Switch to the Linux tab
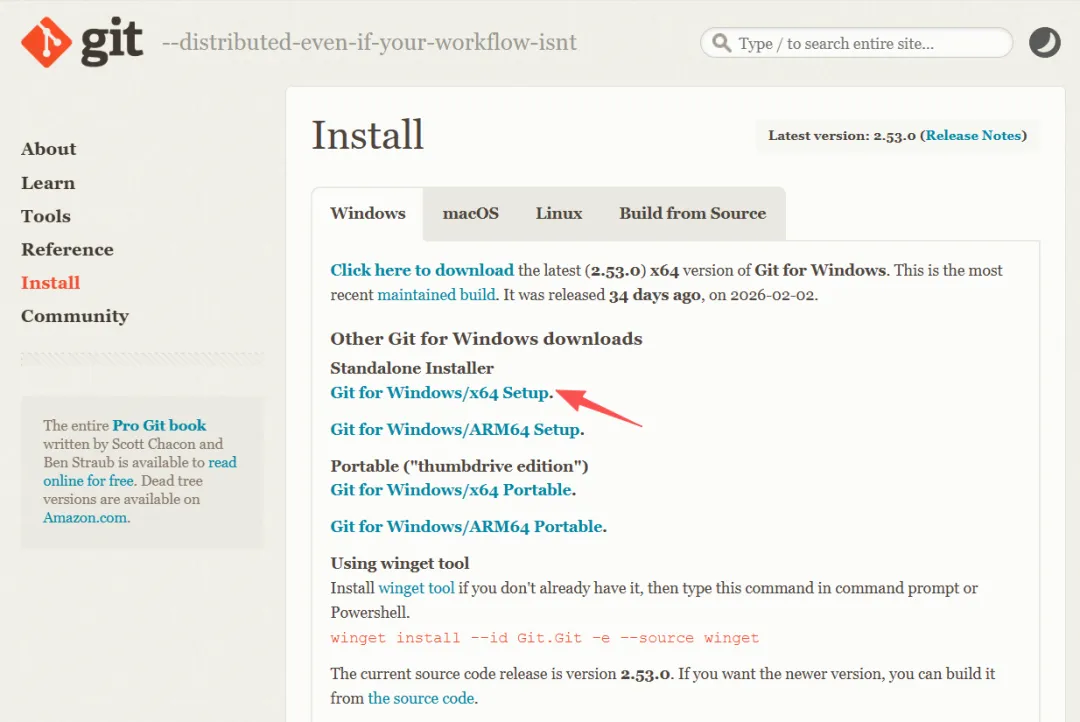Screen dimensions: 1080x722 pyautogui.click(x=559, y=214)
